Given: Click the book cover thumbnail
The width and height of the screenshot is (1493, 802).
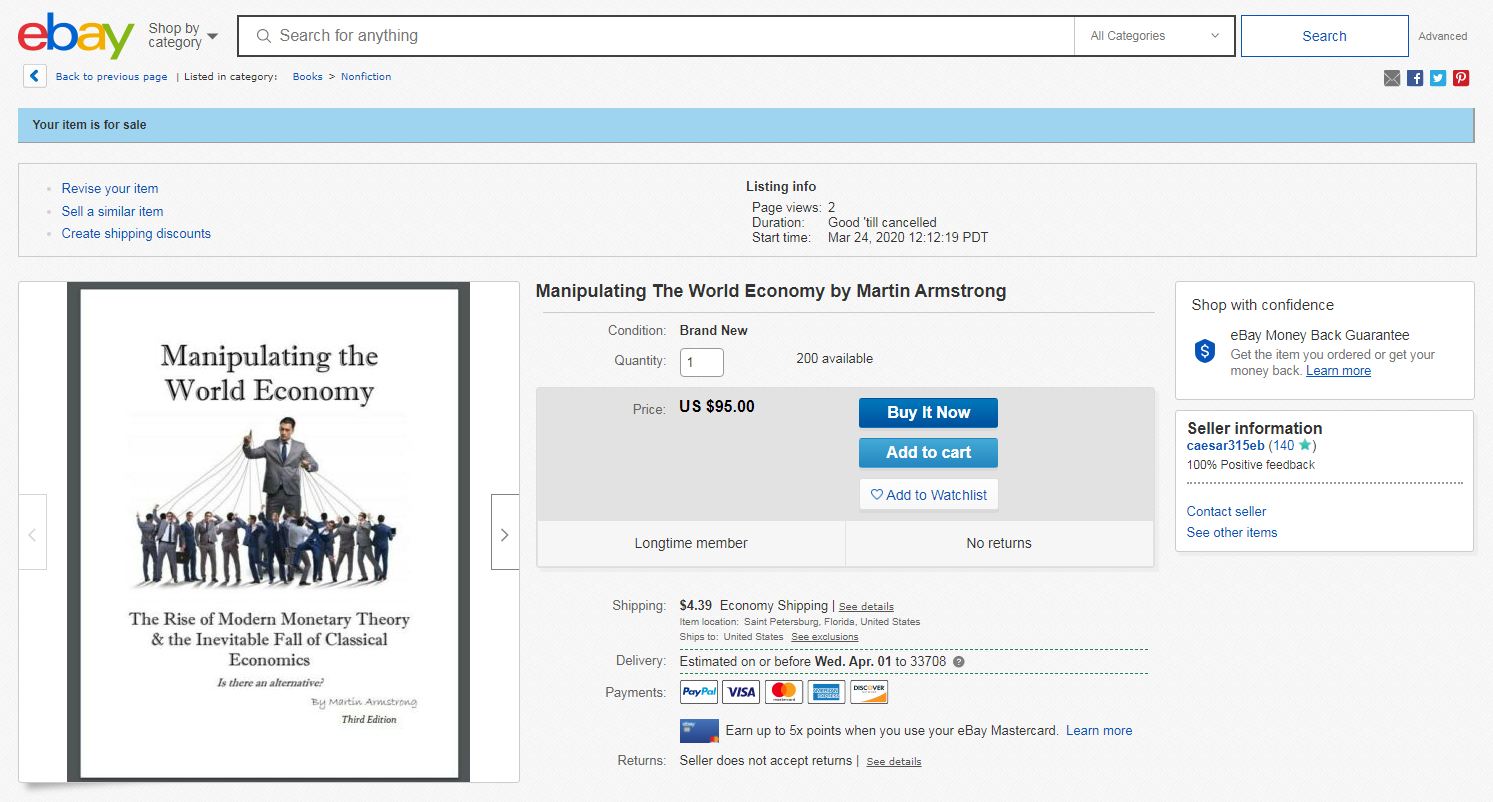Looking at the screenshot, I should point(269,532).
